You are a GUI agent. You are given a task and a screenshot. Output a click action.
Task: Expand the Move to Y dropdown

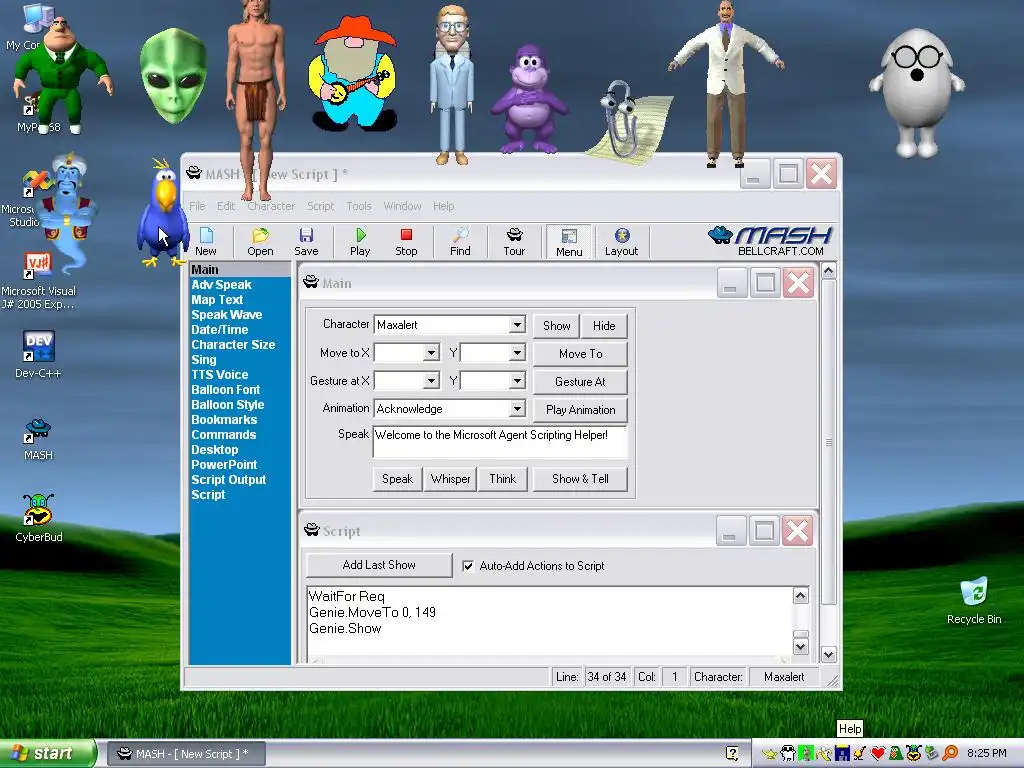coord(517,353)
